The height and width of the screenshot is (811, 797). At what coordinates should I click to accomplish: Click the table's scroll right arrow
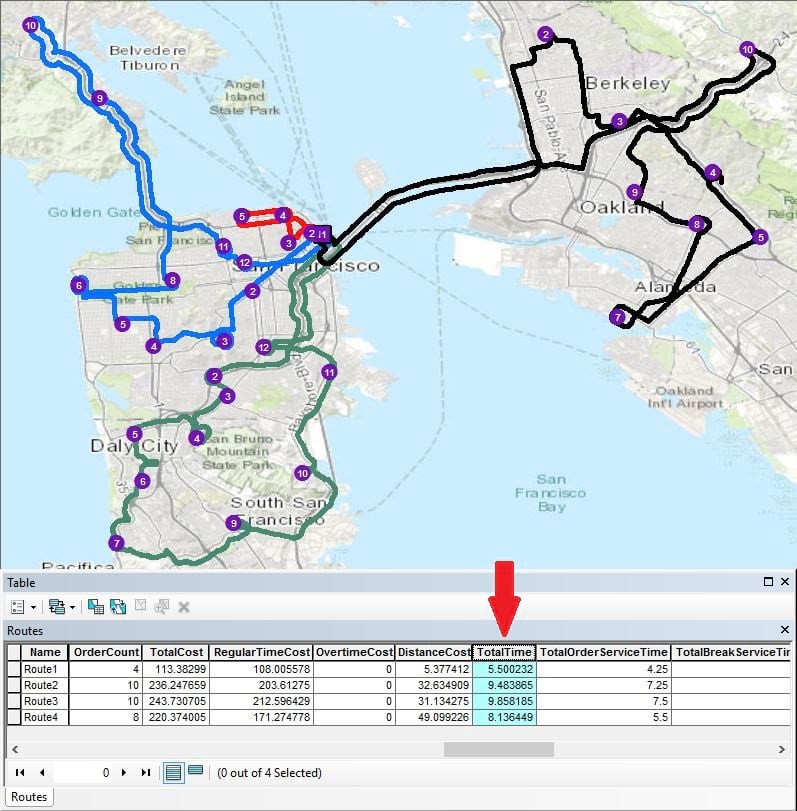(x=781, y=749)
